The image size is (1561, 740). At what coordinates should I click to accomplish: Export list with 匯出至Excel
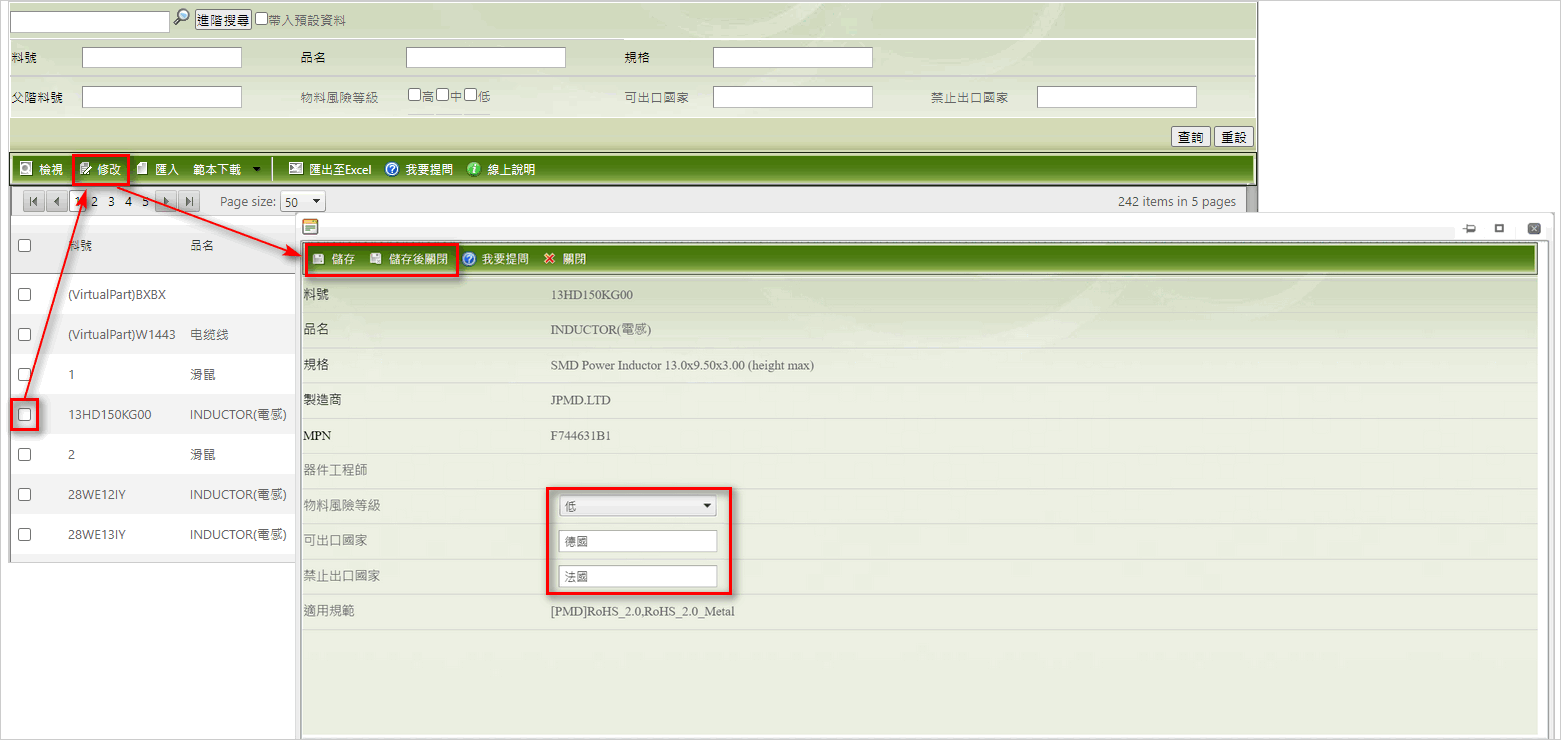tap(330, 170)
